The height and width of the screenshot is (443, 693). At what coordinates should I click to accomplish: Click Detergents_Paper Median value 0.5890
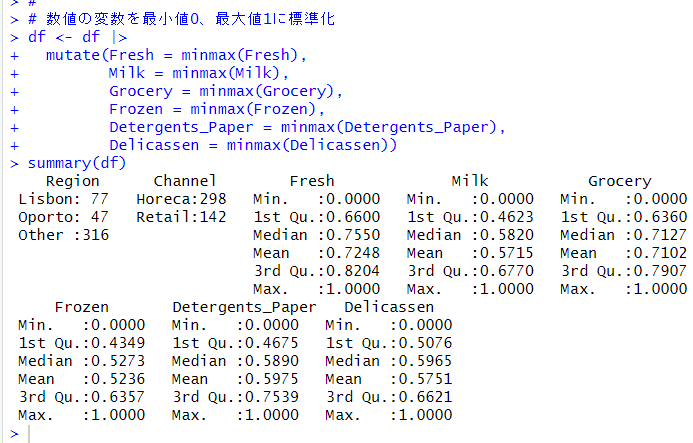(x=271, y=361)
